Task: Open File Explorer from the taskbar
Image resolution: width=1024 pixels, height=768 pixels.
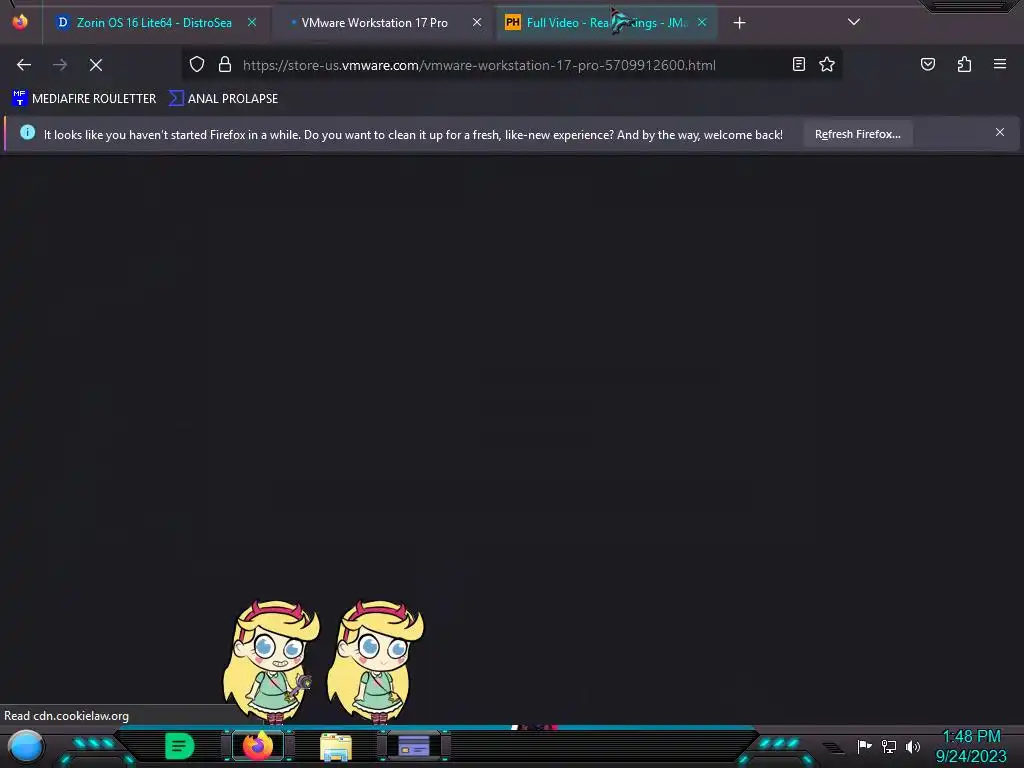Action: tap(336, 746)
